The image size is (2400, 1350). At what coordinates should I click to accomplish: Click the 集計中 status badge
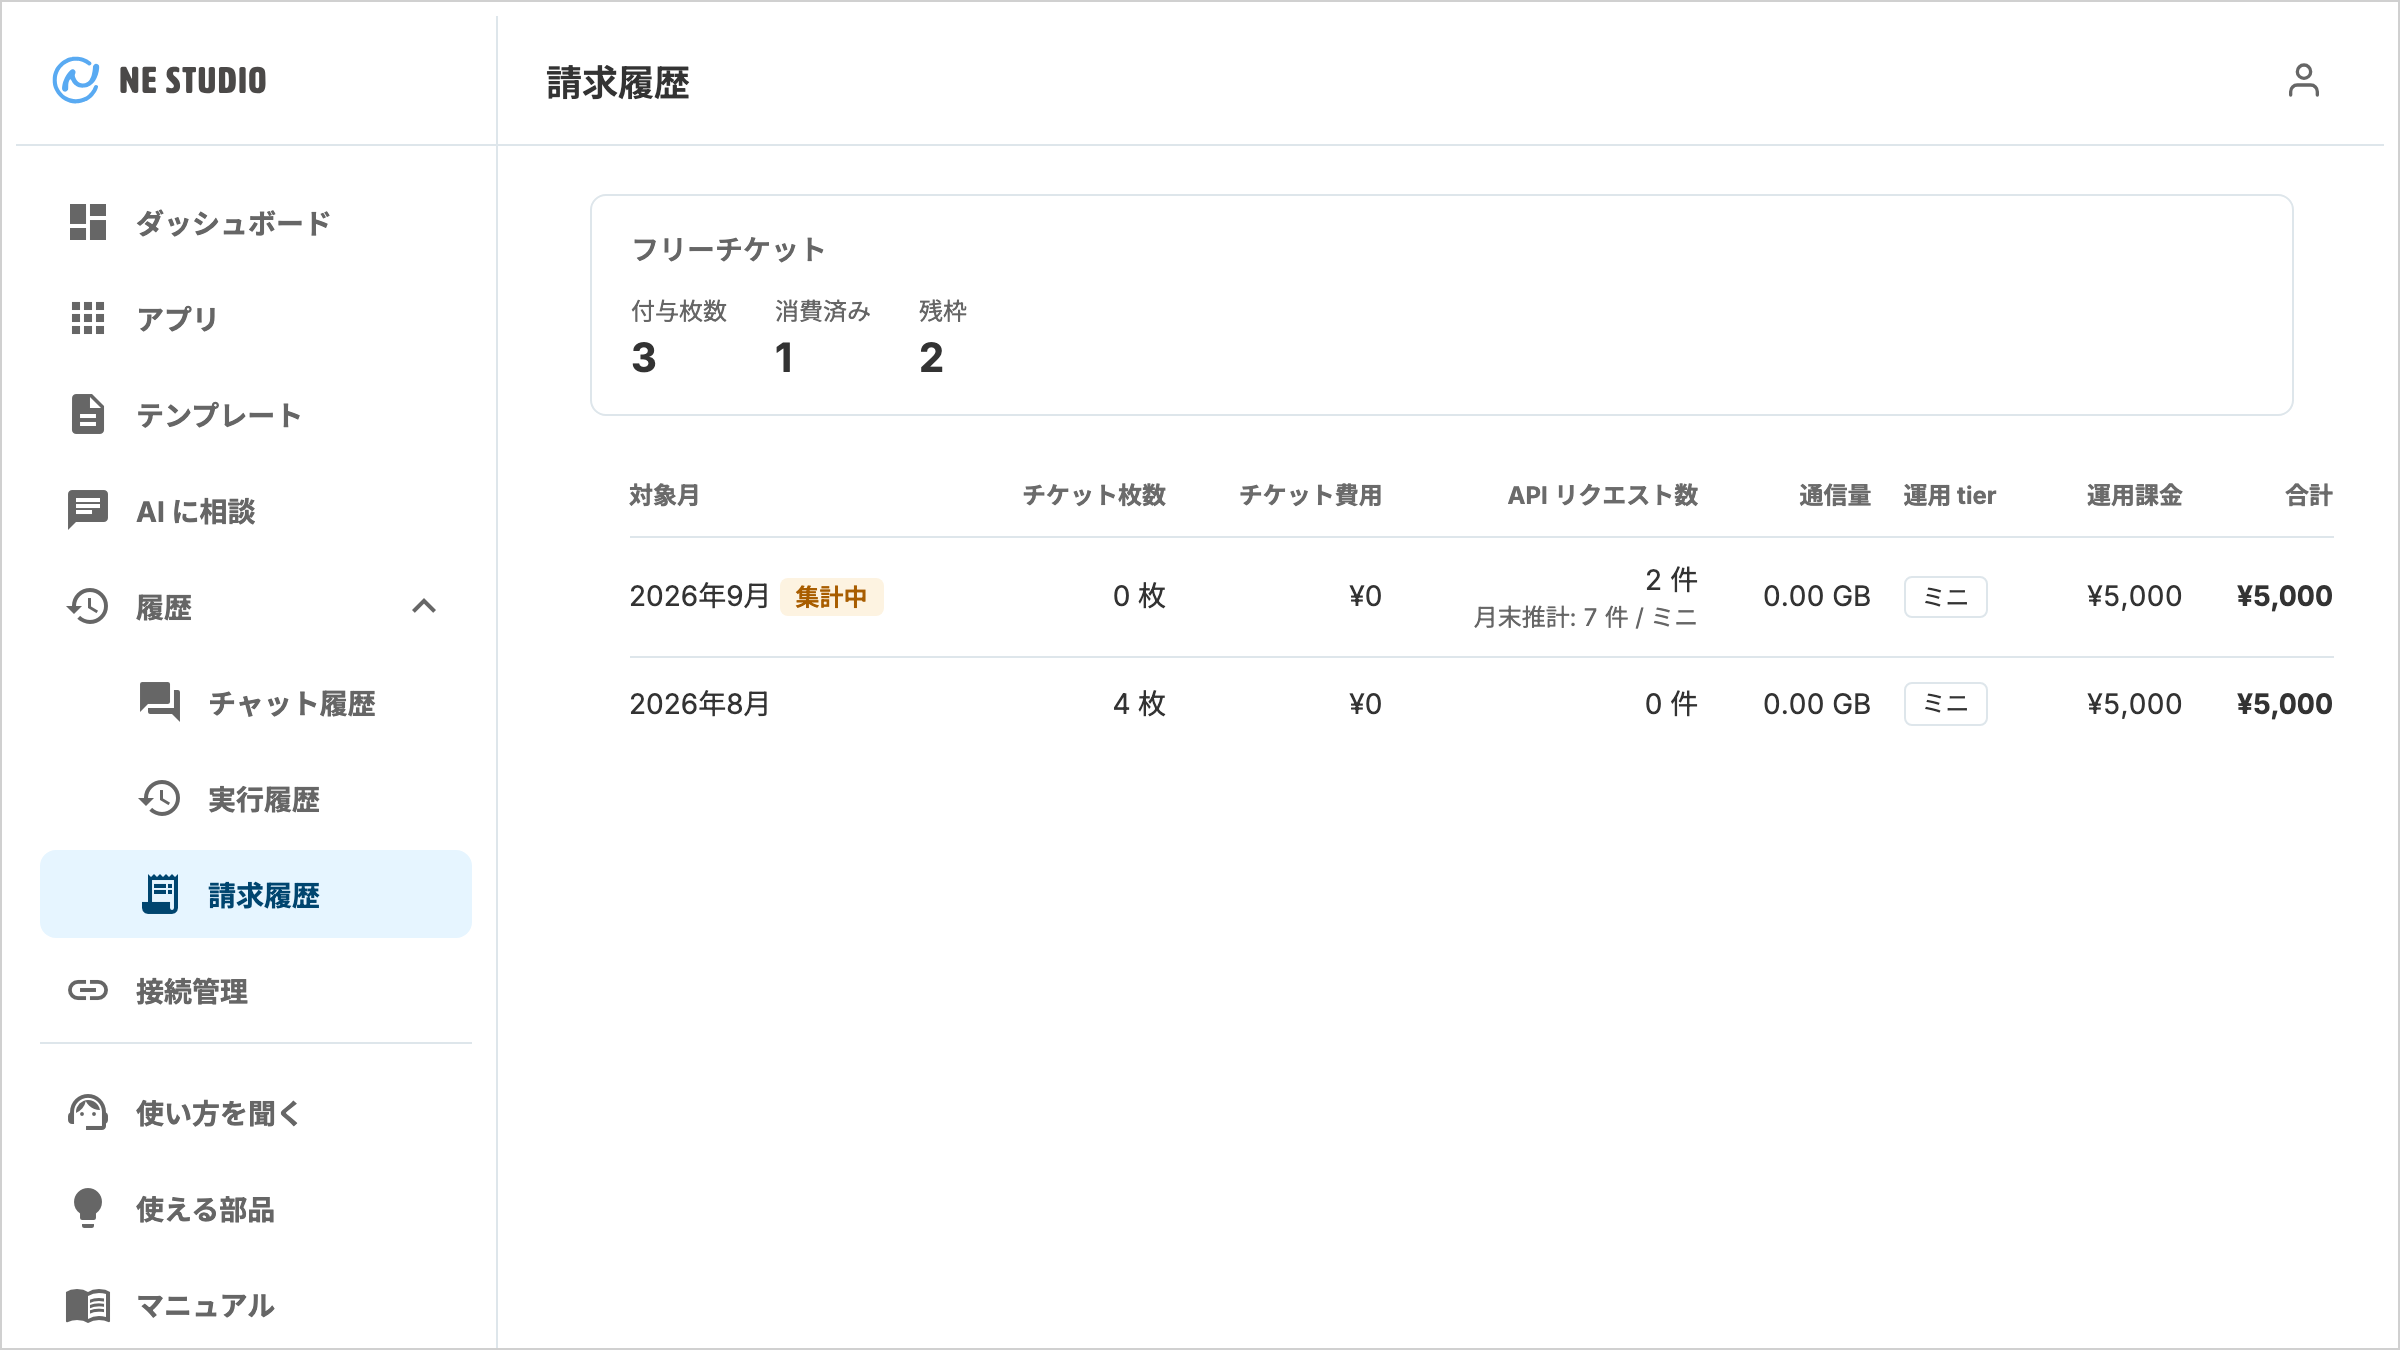[831, 597]
